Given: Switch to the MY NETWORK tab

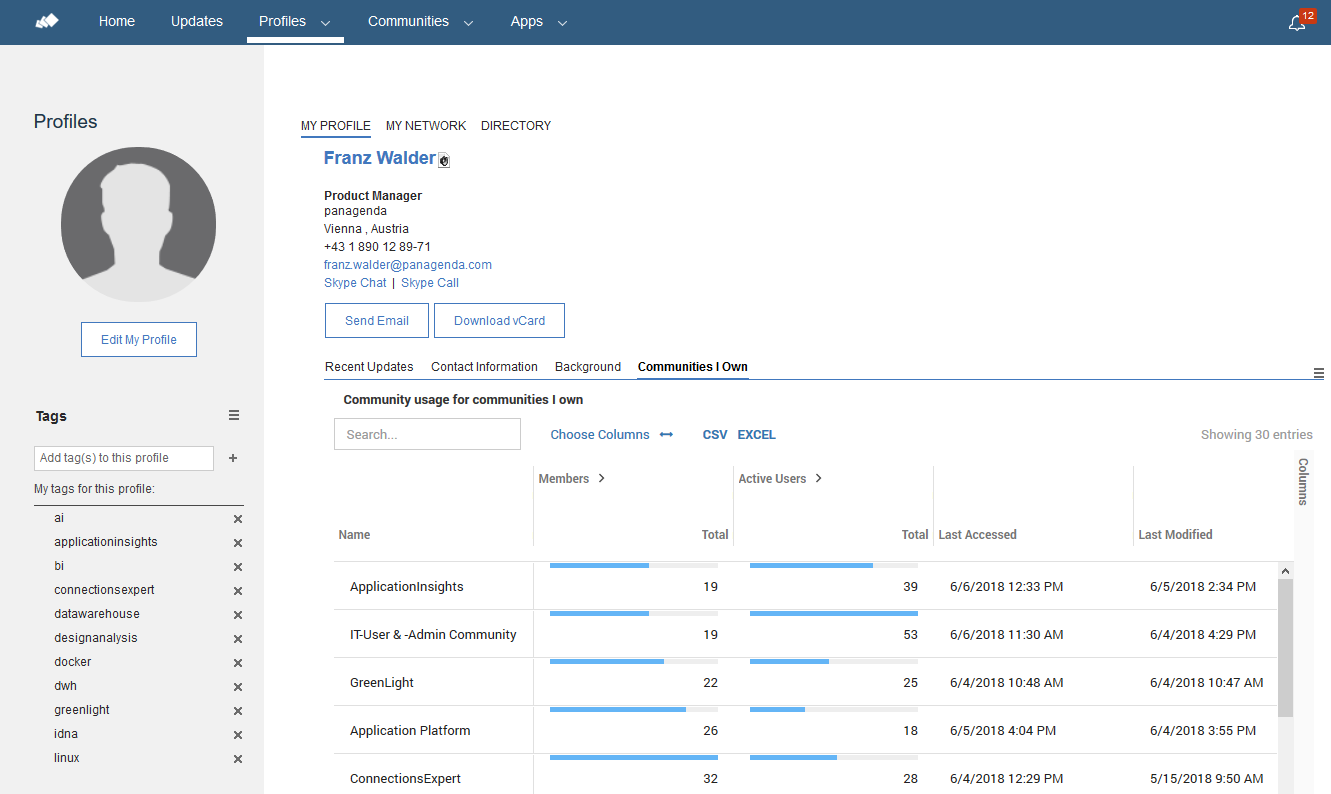Looking at the screenshot, I should click(426, 126).
